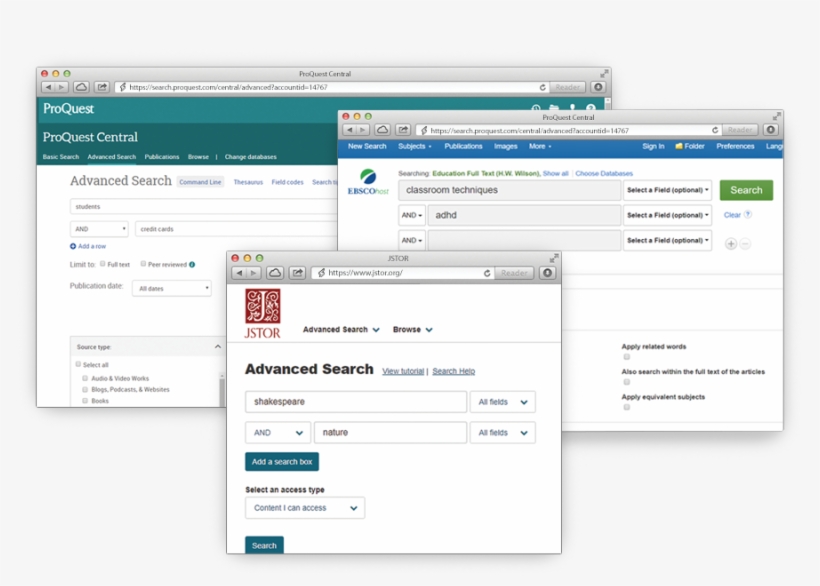Click the plus icon to add EBSCO search row

pyautogui.click(x=731, y=244)
